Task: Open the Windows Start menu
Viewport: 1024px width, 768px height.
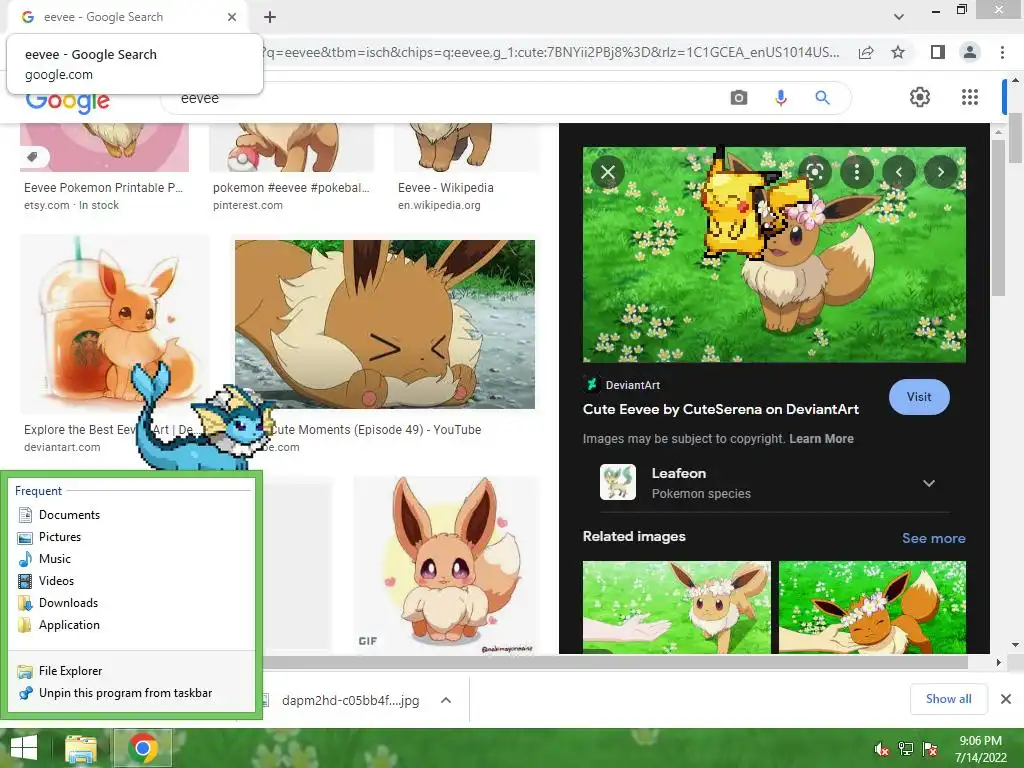Action: [x=24, y=748]
